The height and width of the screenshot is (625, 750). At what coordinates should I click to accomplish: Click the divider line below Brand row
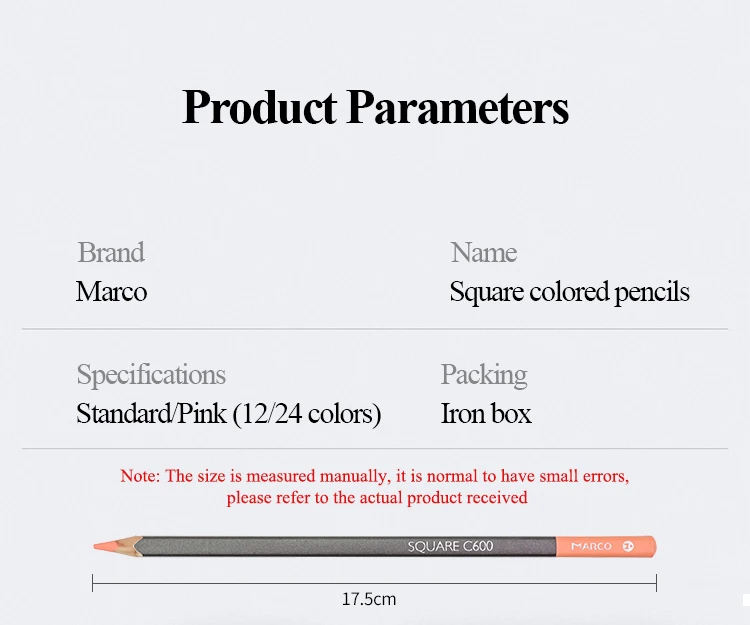(375, 329)
